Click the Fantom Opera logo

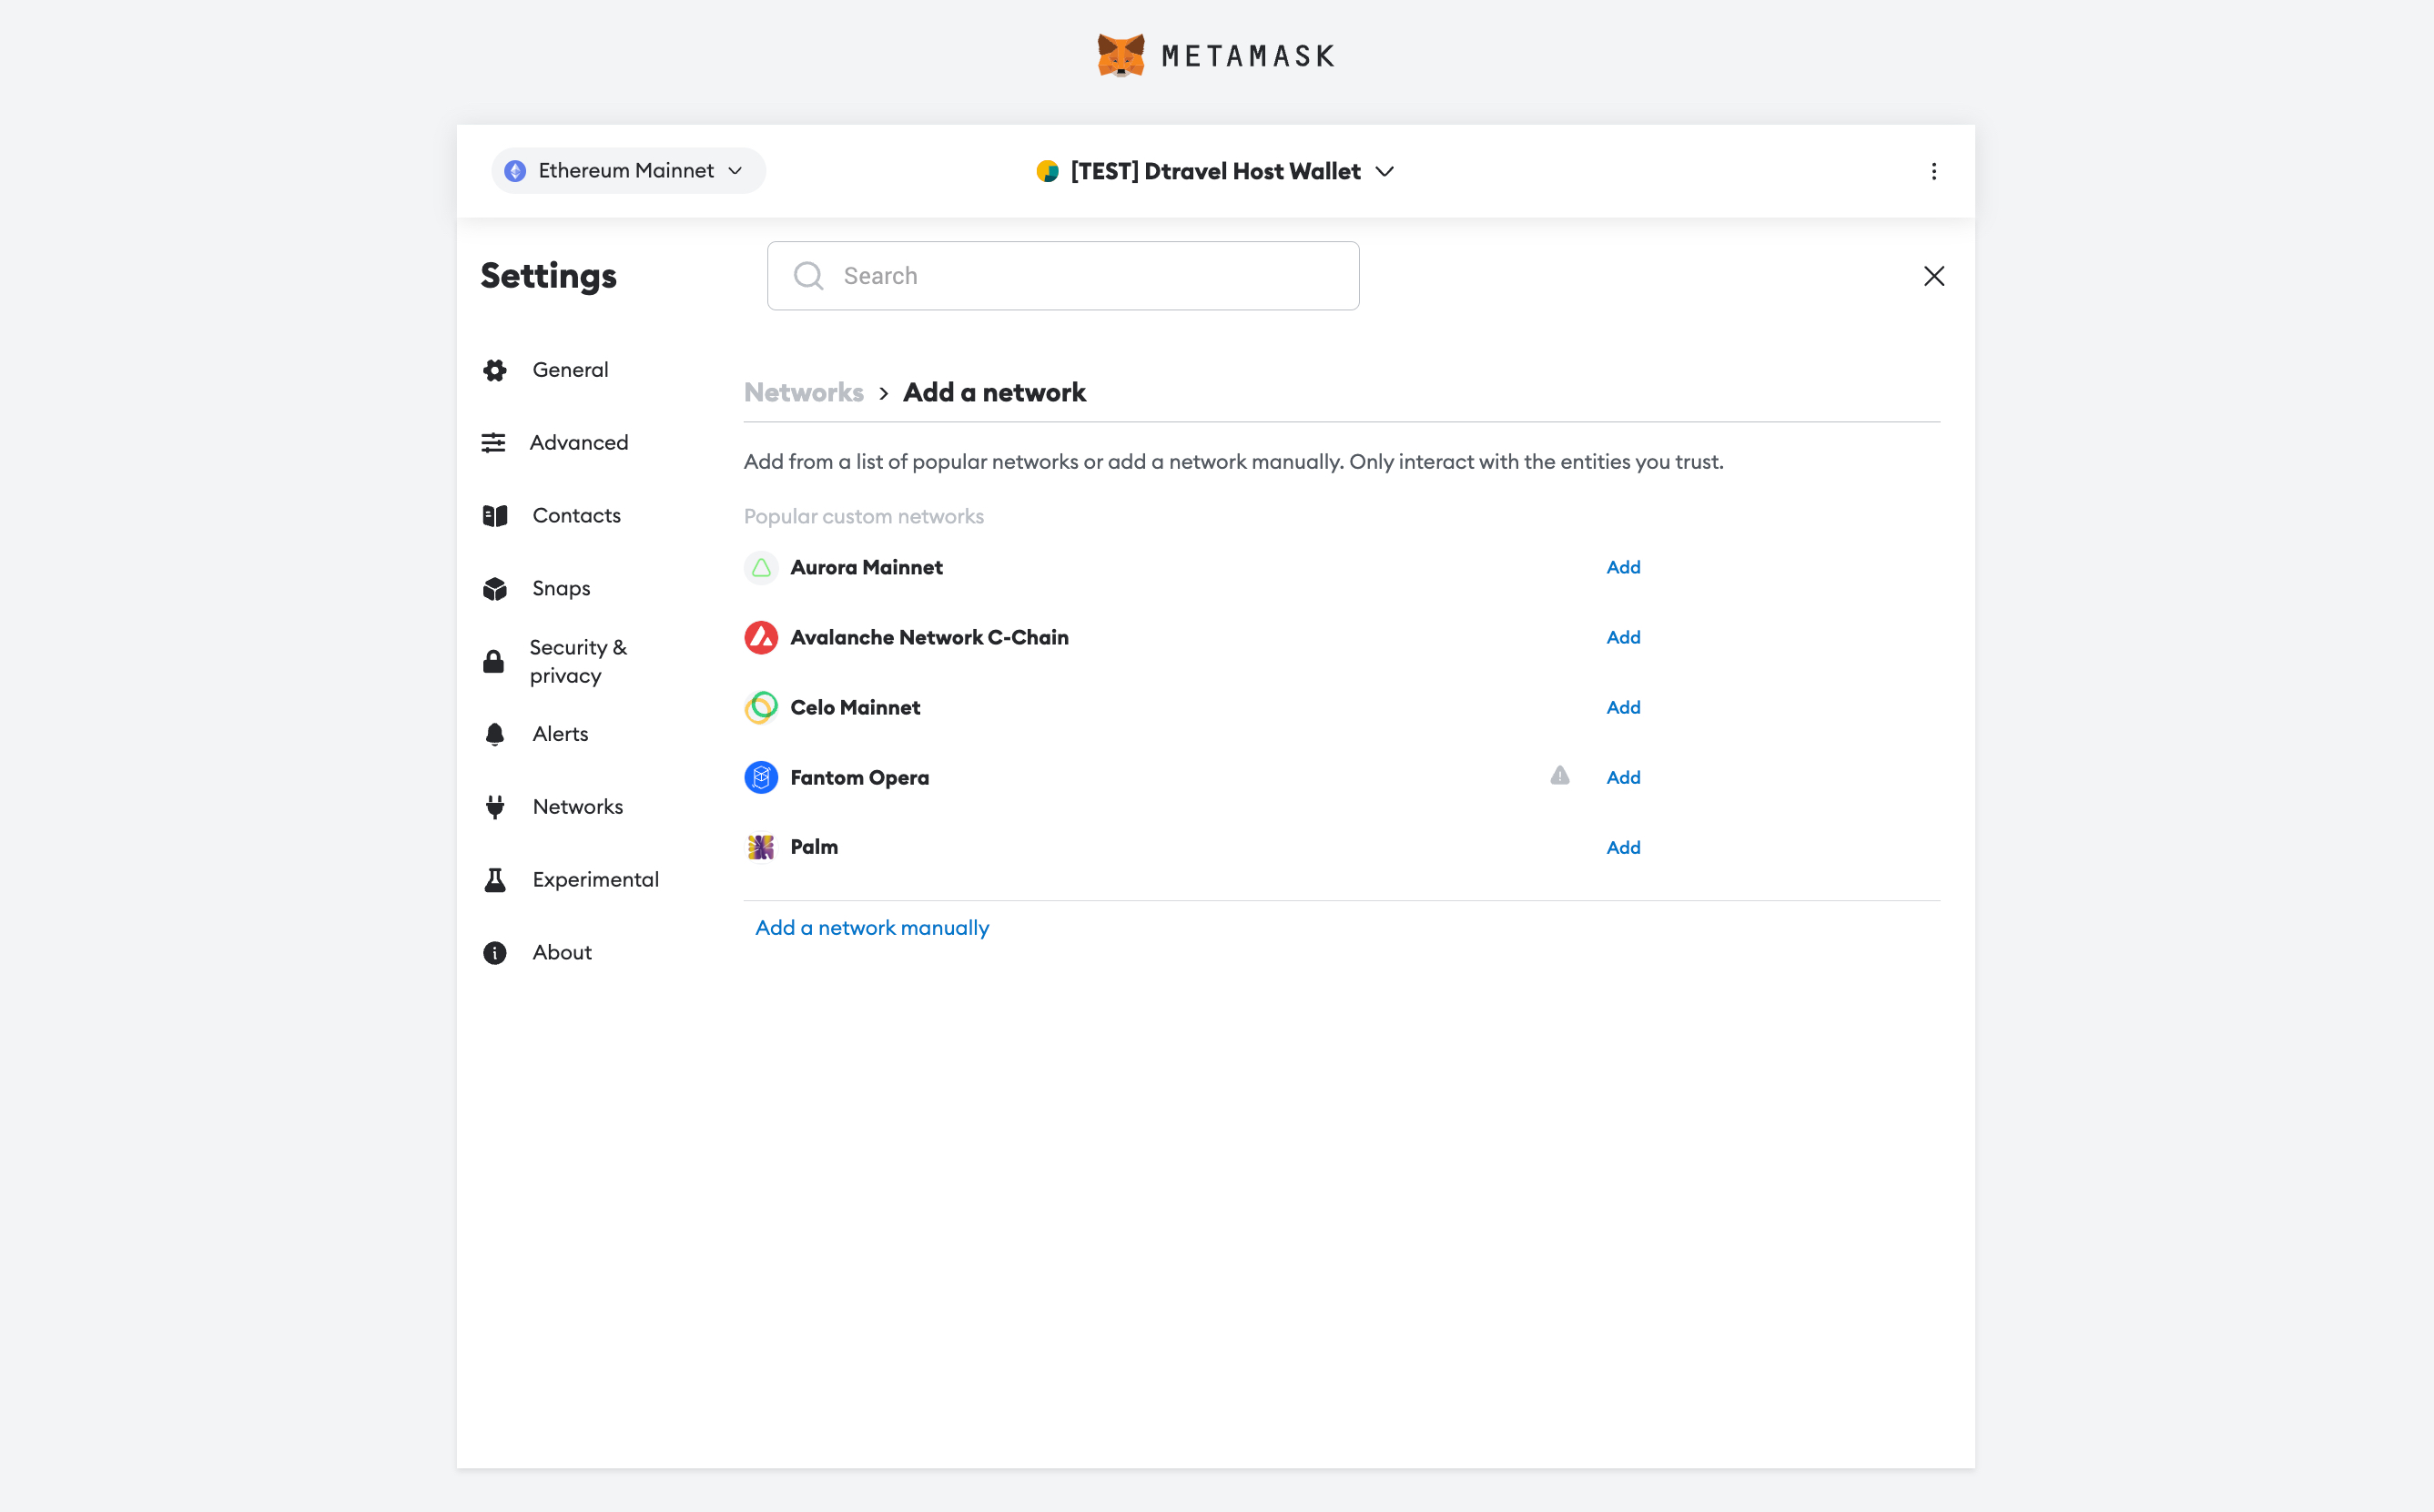tap(761, 777)
